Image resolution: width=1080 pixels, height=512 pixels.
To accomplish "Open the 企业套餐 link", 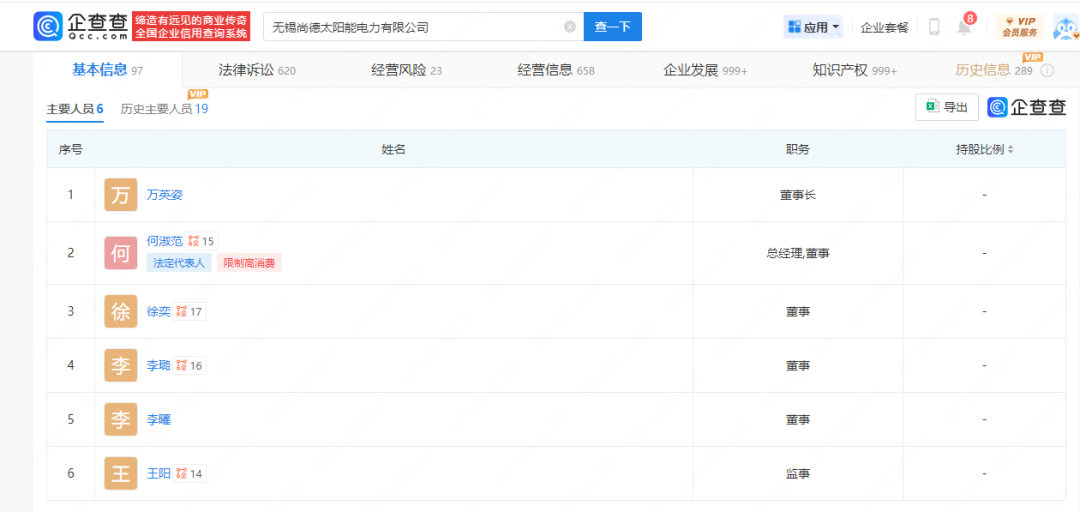I will (x=884, y=28).
